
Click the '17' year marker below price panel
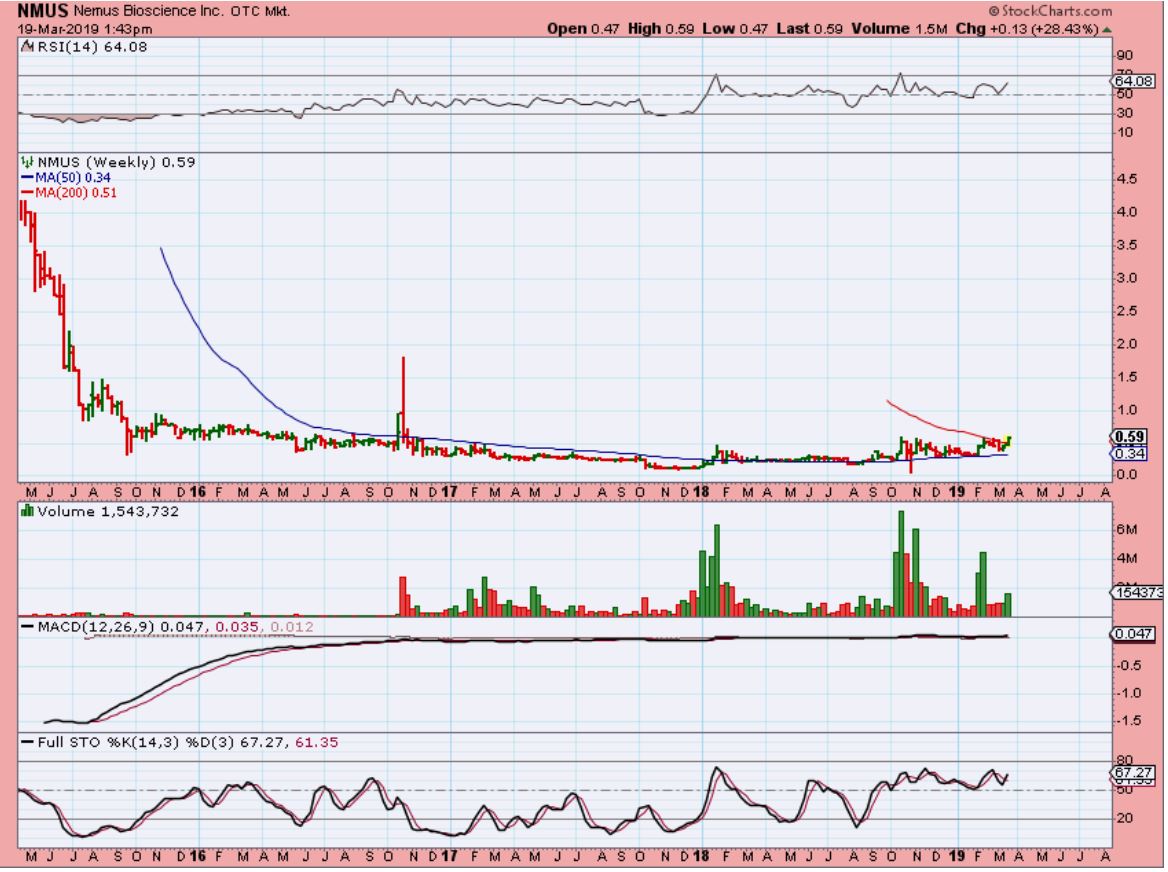point(448,492)
